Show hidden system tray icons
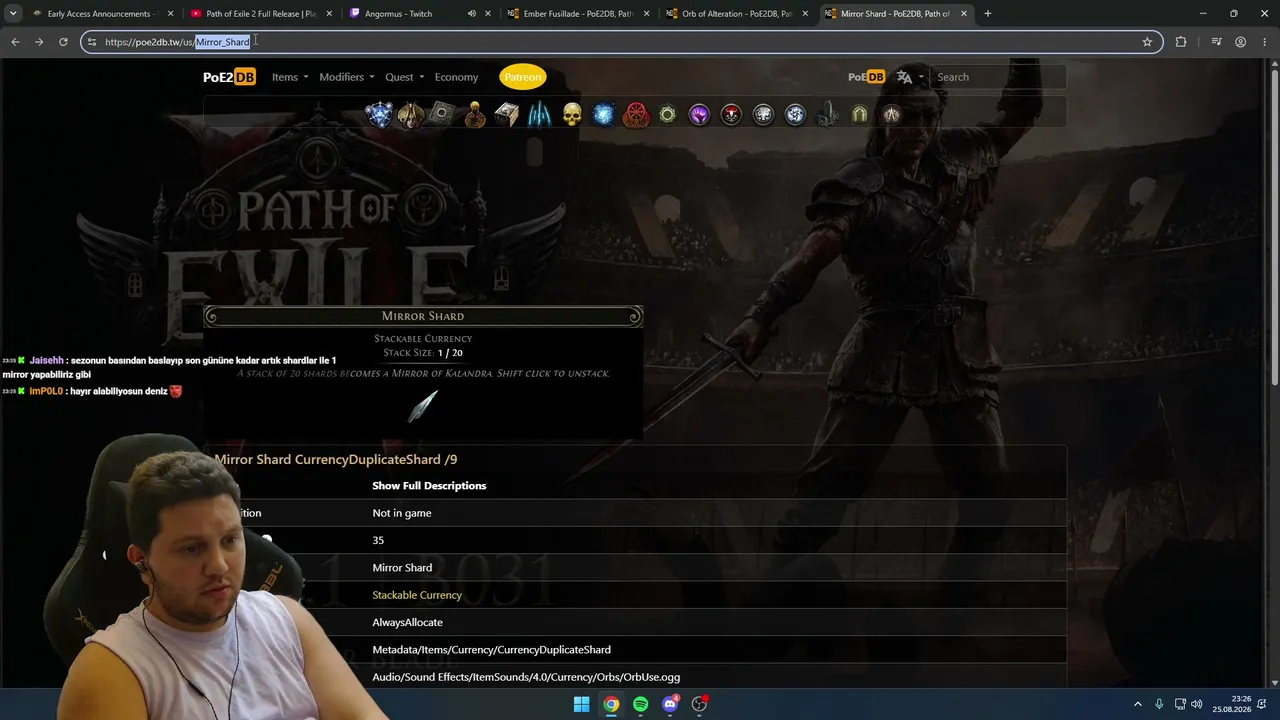Viewport: 1280px width, 720px height. pyautogui.click(x=1137, y=704)
